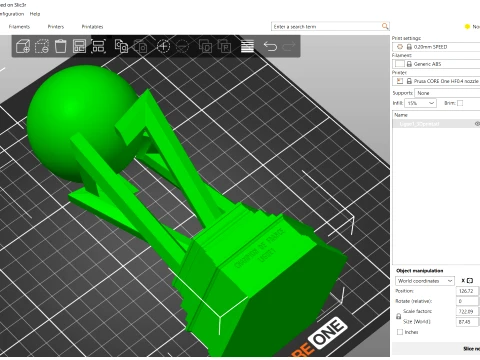Click the printer icon beside Prusa CORE One
The image size is (480, 360).
400,81
